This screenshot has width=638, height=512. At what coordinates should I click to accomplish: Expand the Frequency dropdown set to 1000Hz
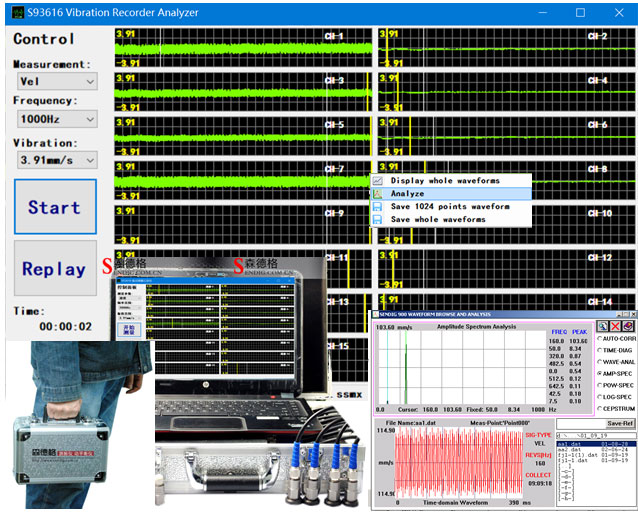click(56, 119)
